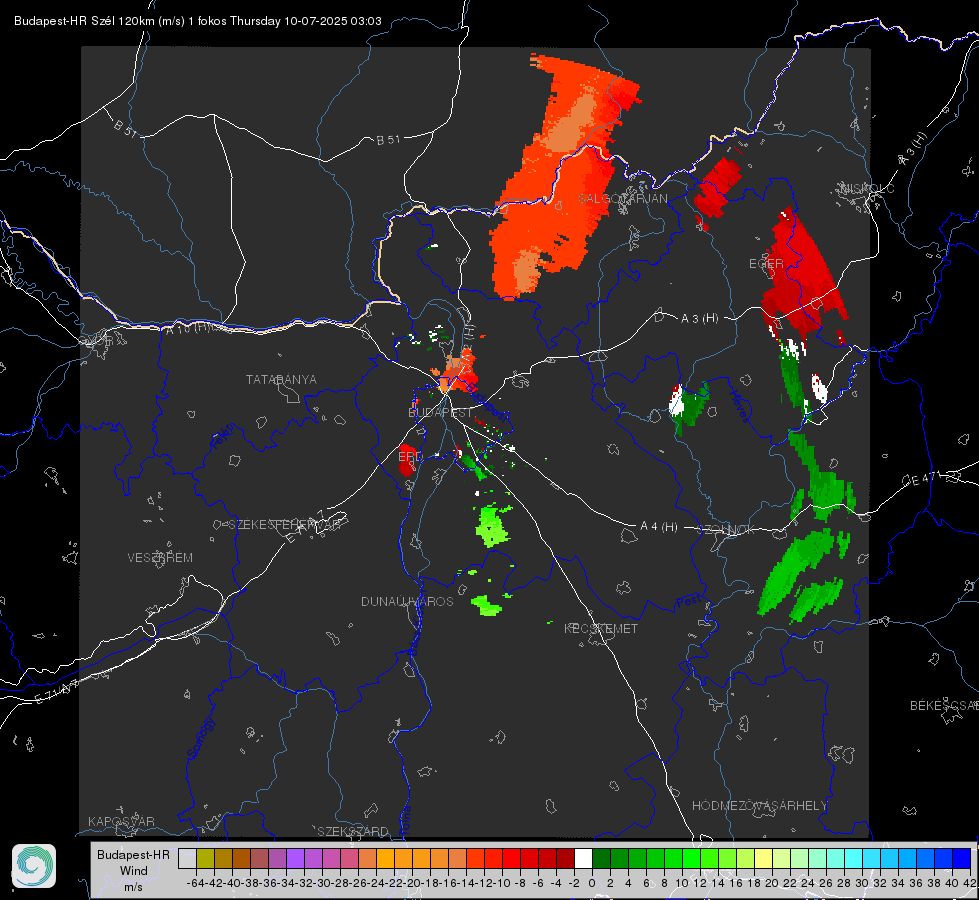Click the A 3 (H) label beside Eger
This screenshot has height=900, width=979.
click(699, 318)
